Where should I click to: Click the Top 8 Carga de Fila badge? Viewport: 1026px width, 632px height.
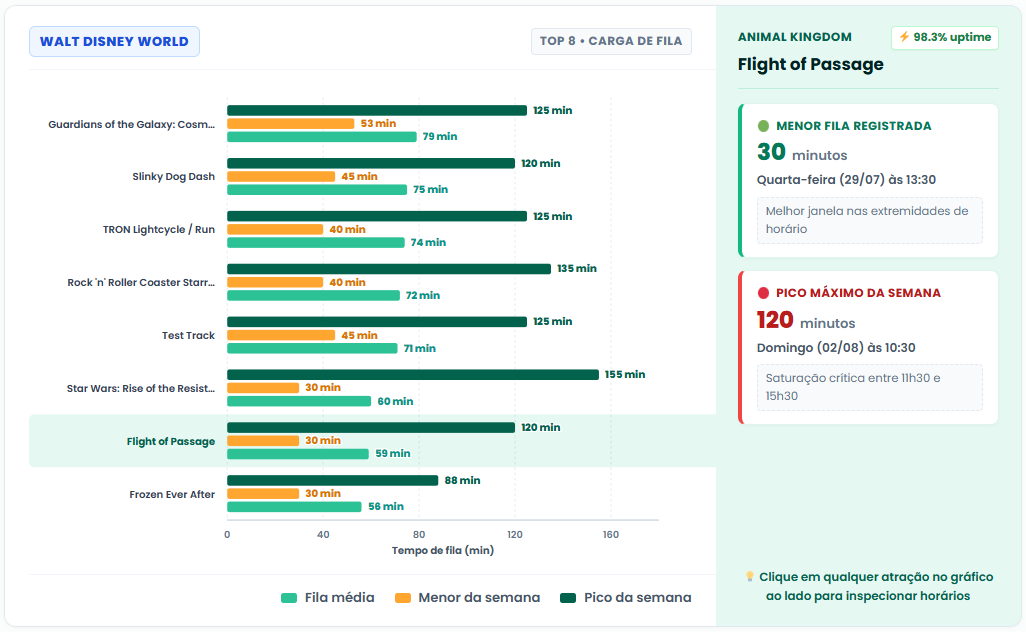tap(611, 41)
